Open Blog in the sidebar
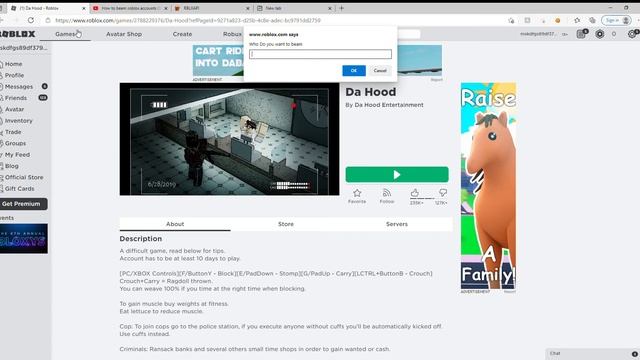Viewport: 640px width, 360px height. [11, 166]
